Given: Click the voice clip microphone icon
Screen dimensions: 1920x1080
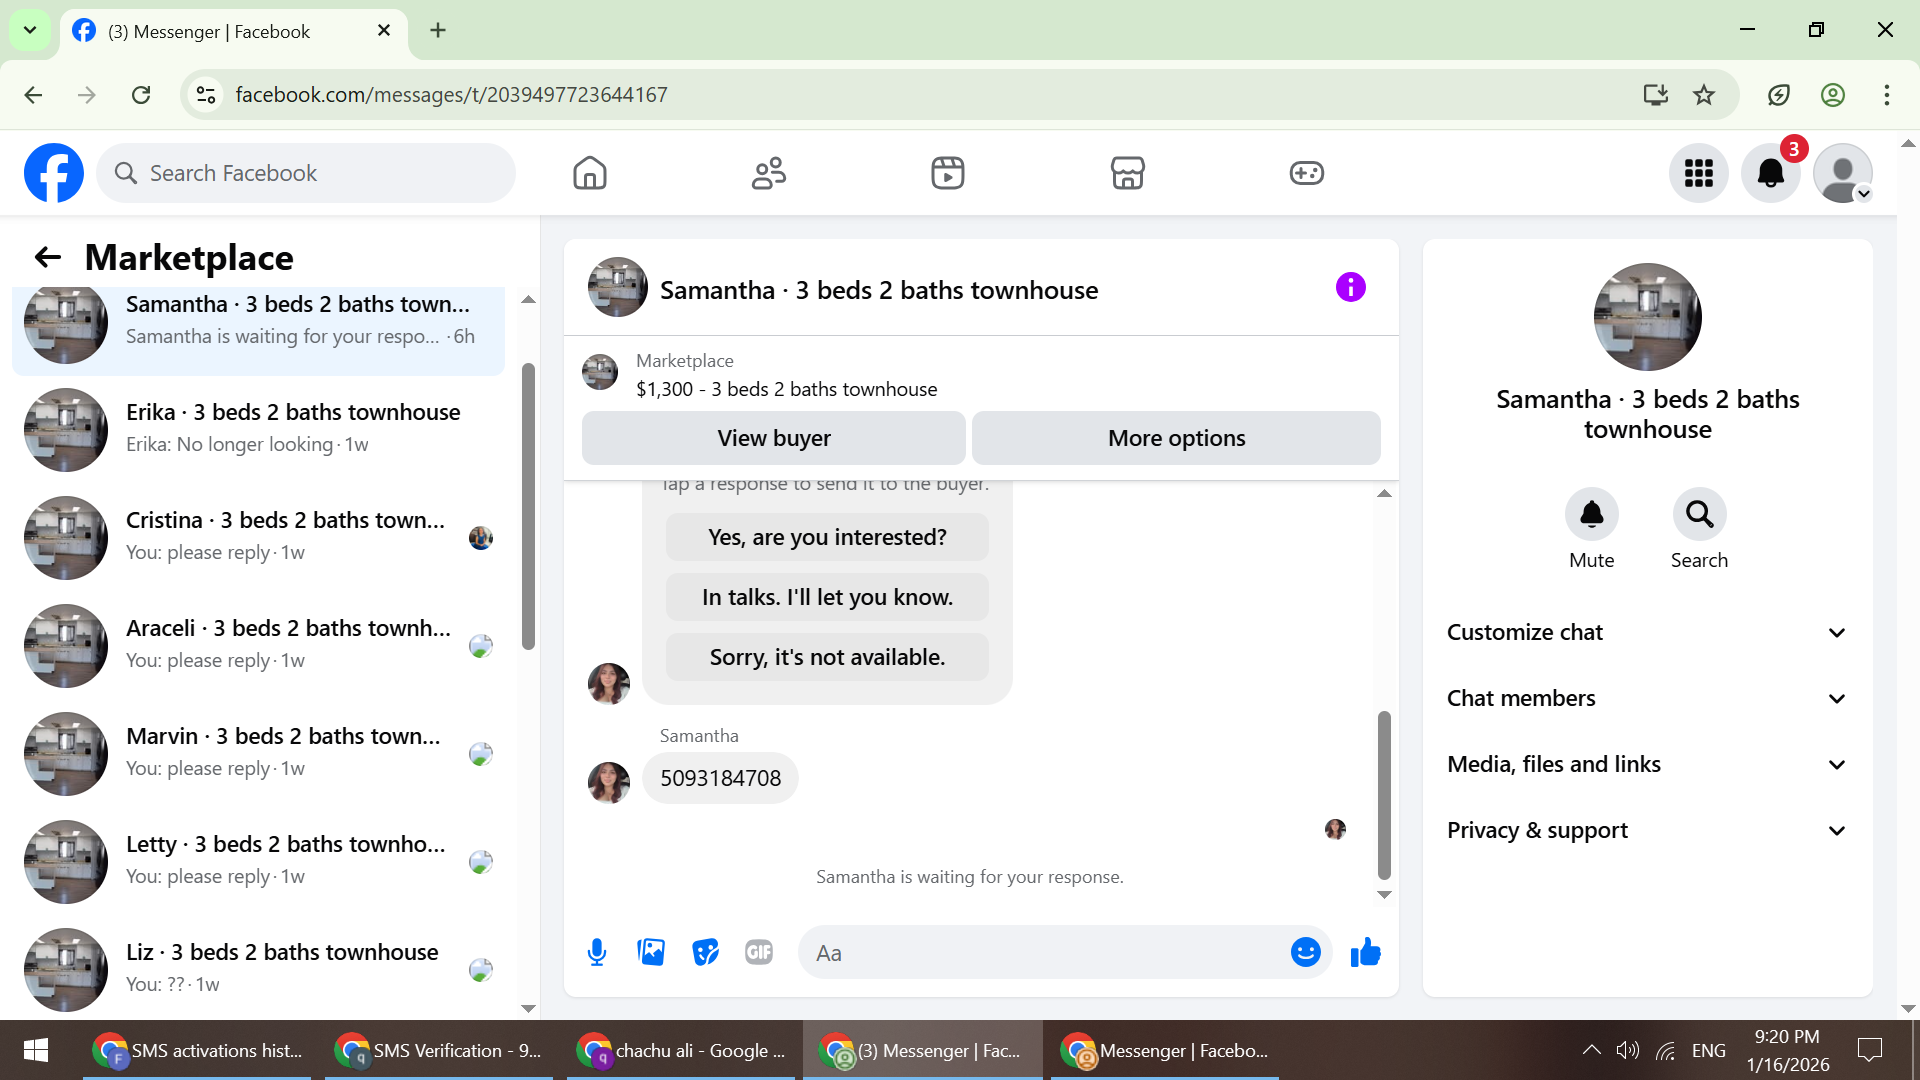Looking at the screenshot, I should point(597,952).
